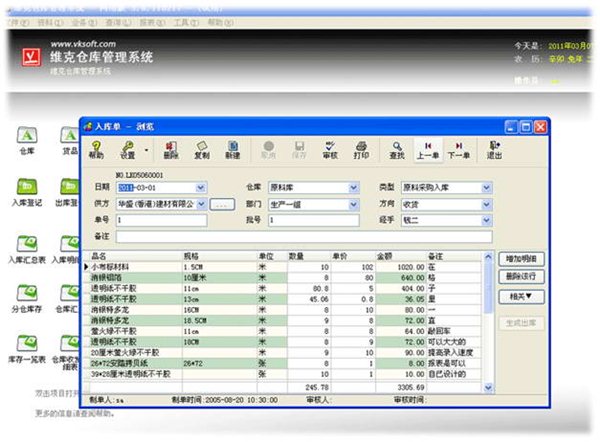Open the 入库登记 shortcut icon
The height and width of the screenshot is (442, 600).
[27, 192]
